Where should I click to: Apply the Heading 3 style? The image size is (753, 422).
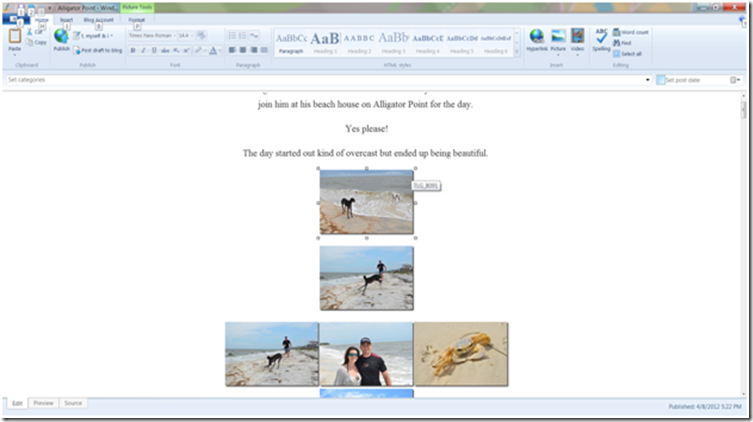pos(393,43)
